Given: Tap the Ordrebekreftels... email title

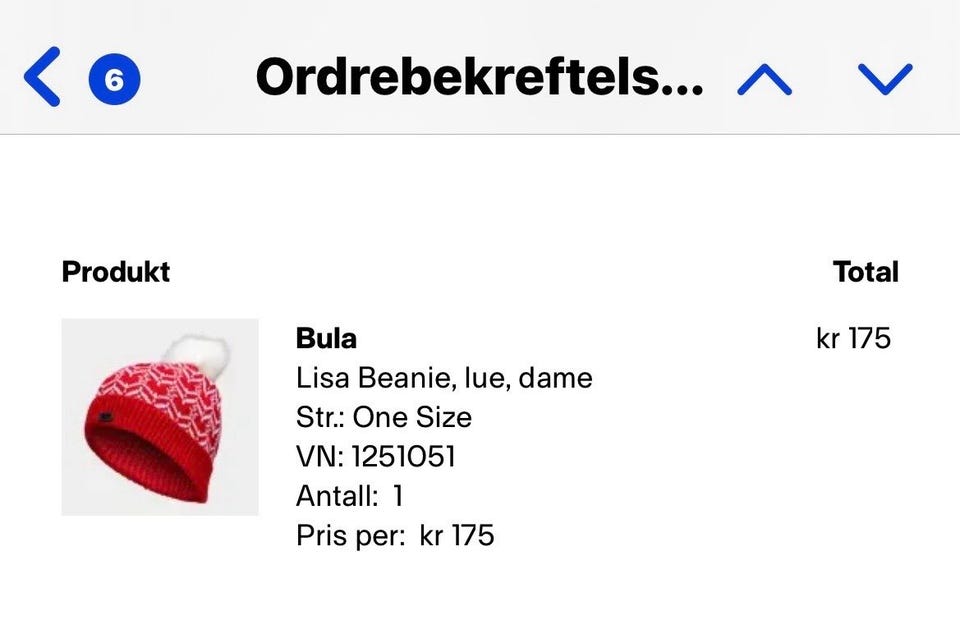Looking at the screenshot, I should (479, 78).
